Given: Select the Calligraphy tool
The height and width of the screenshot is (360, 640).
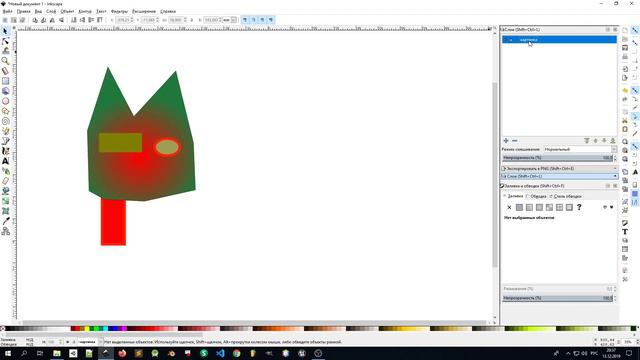Looking at the screenshot, I should [x=5, y=151].
